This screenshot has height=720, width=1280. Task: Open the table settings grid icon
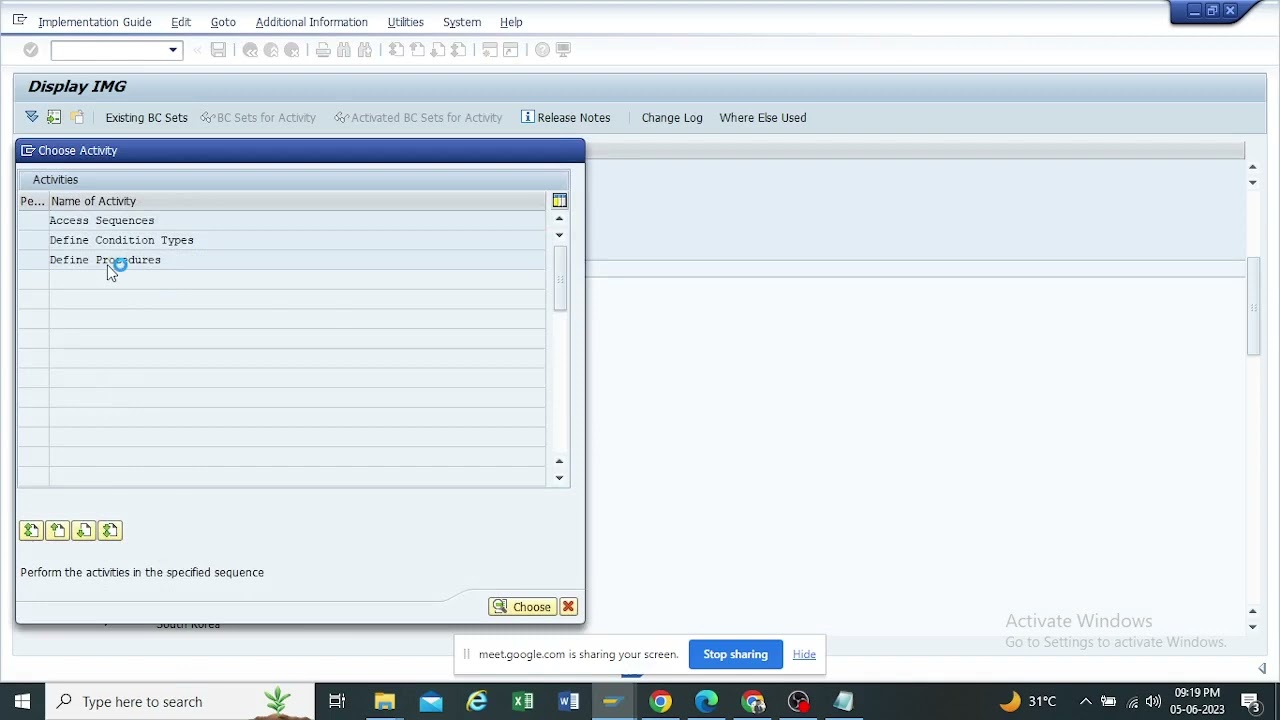click(559, 201)
